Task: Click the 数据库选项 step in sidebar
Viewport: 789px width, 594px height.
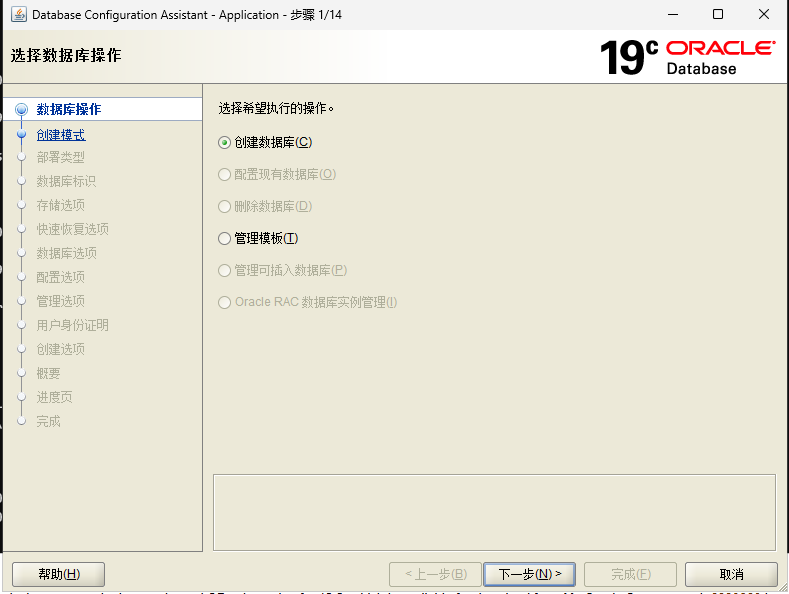Action: point(66,253)
